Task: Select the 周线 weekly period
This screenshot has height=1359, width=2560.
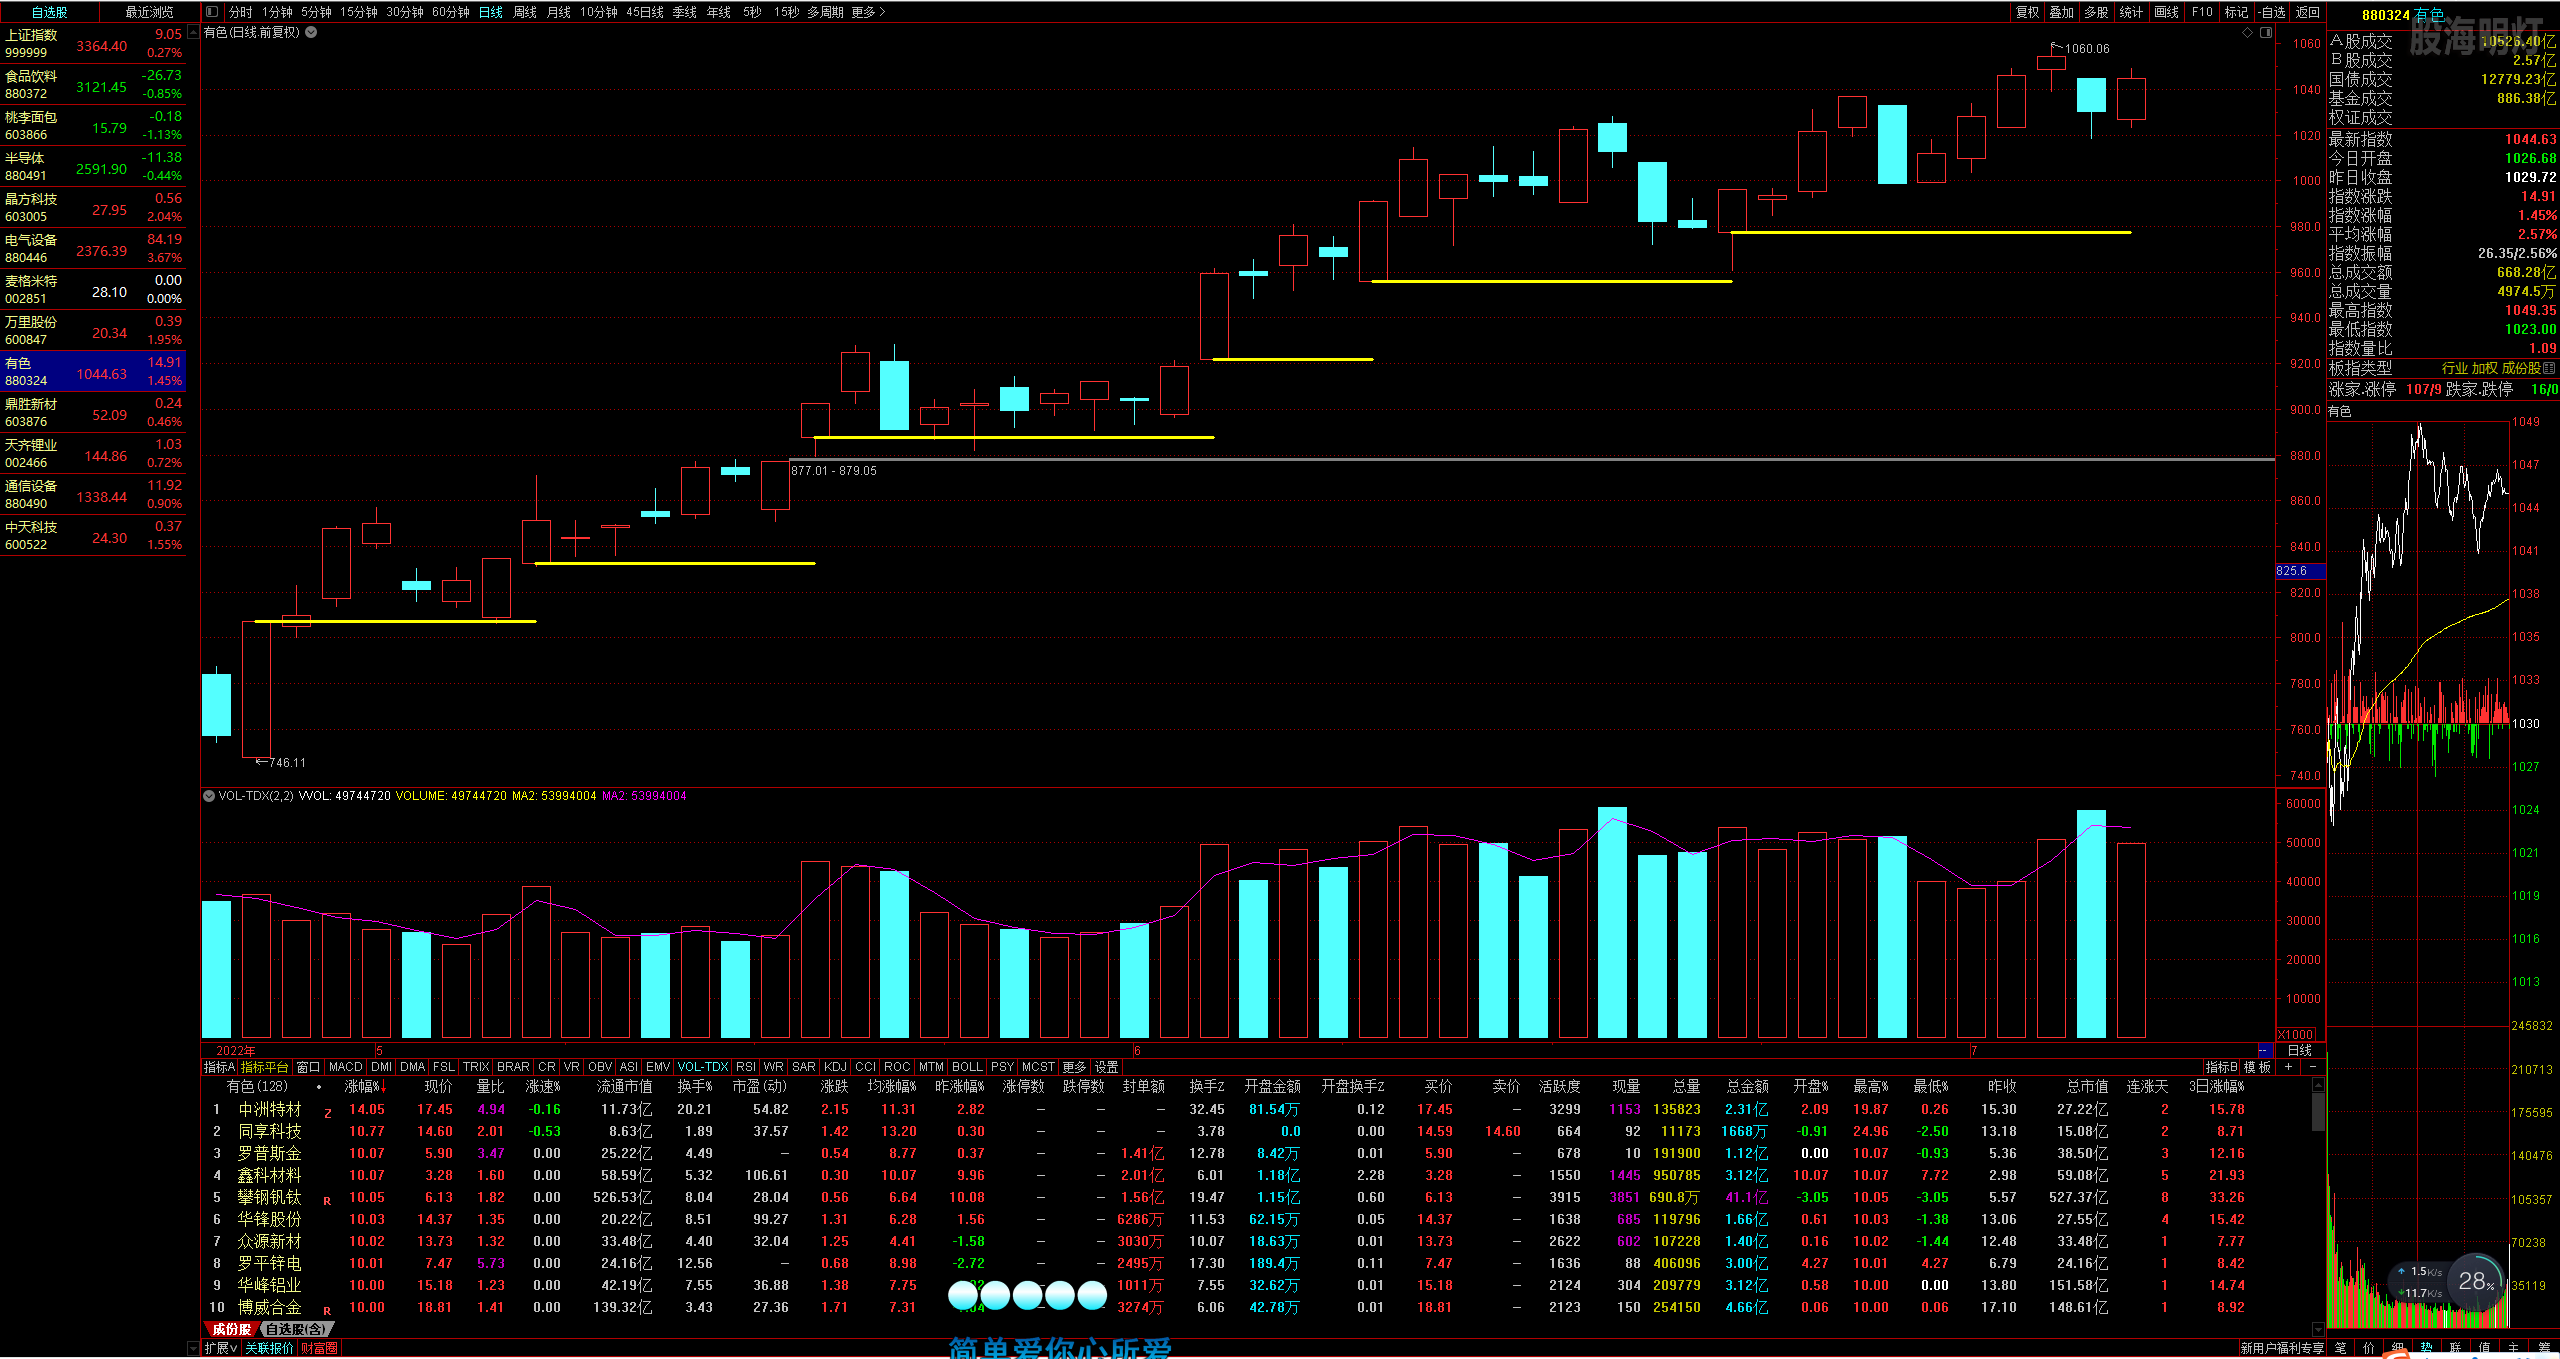Action: pos(525,12)
